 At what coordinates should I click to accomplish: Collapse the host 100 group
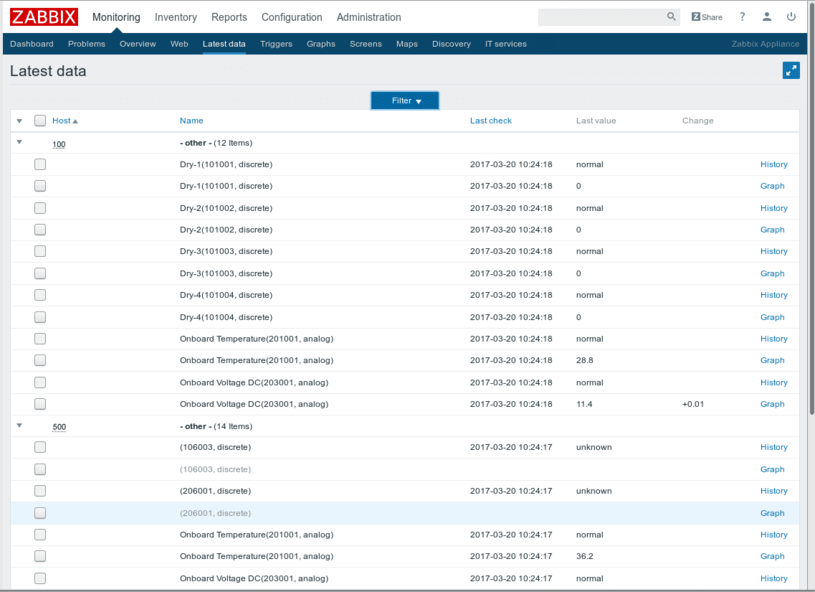click(19, 143)
